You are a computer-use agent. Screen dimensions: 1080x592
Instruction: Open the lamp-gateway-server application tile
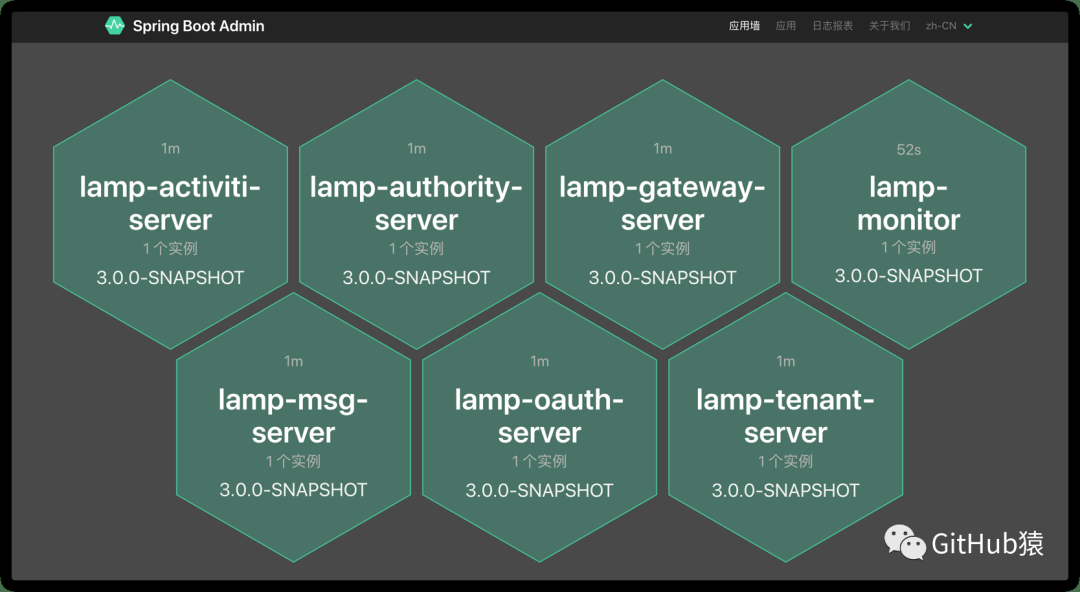[663, 214]
